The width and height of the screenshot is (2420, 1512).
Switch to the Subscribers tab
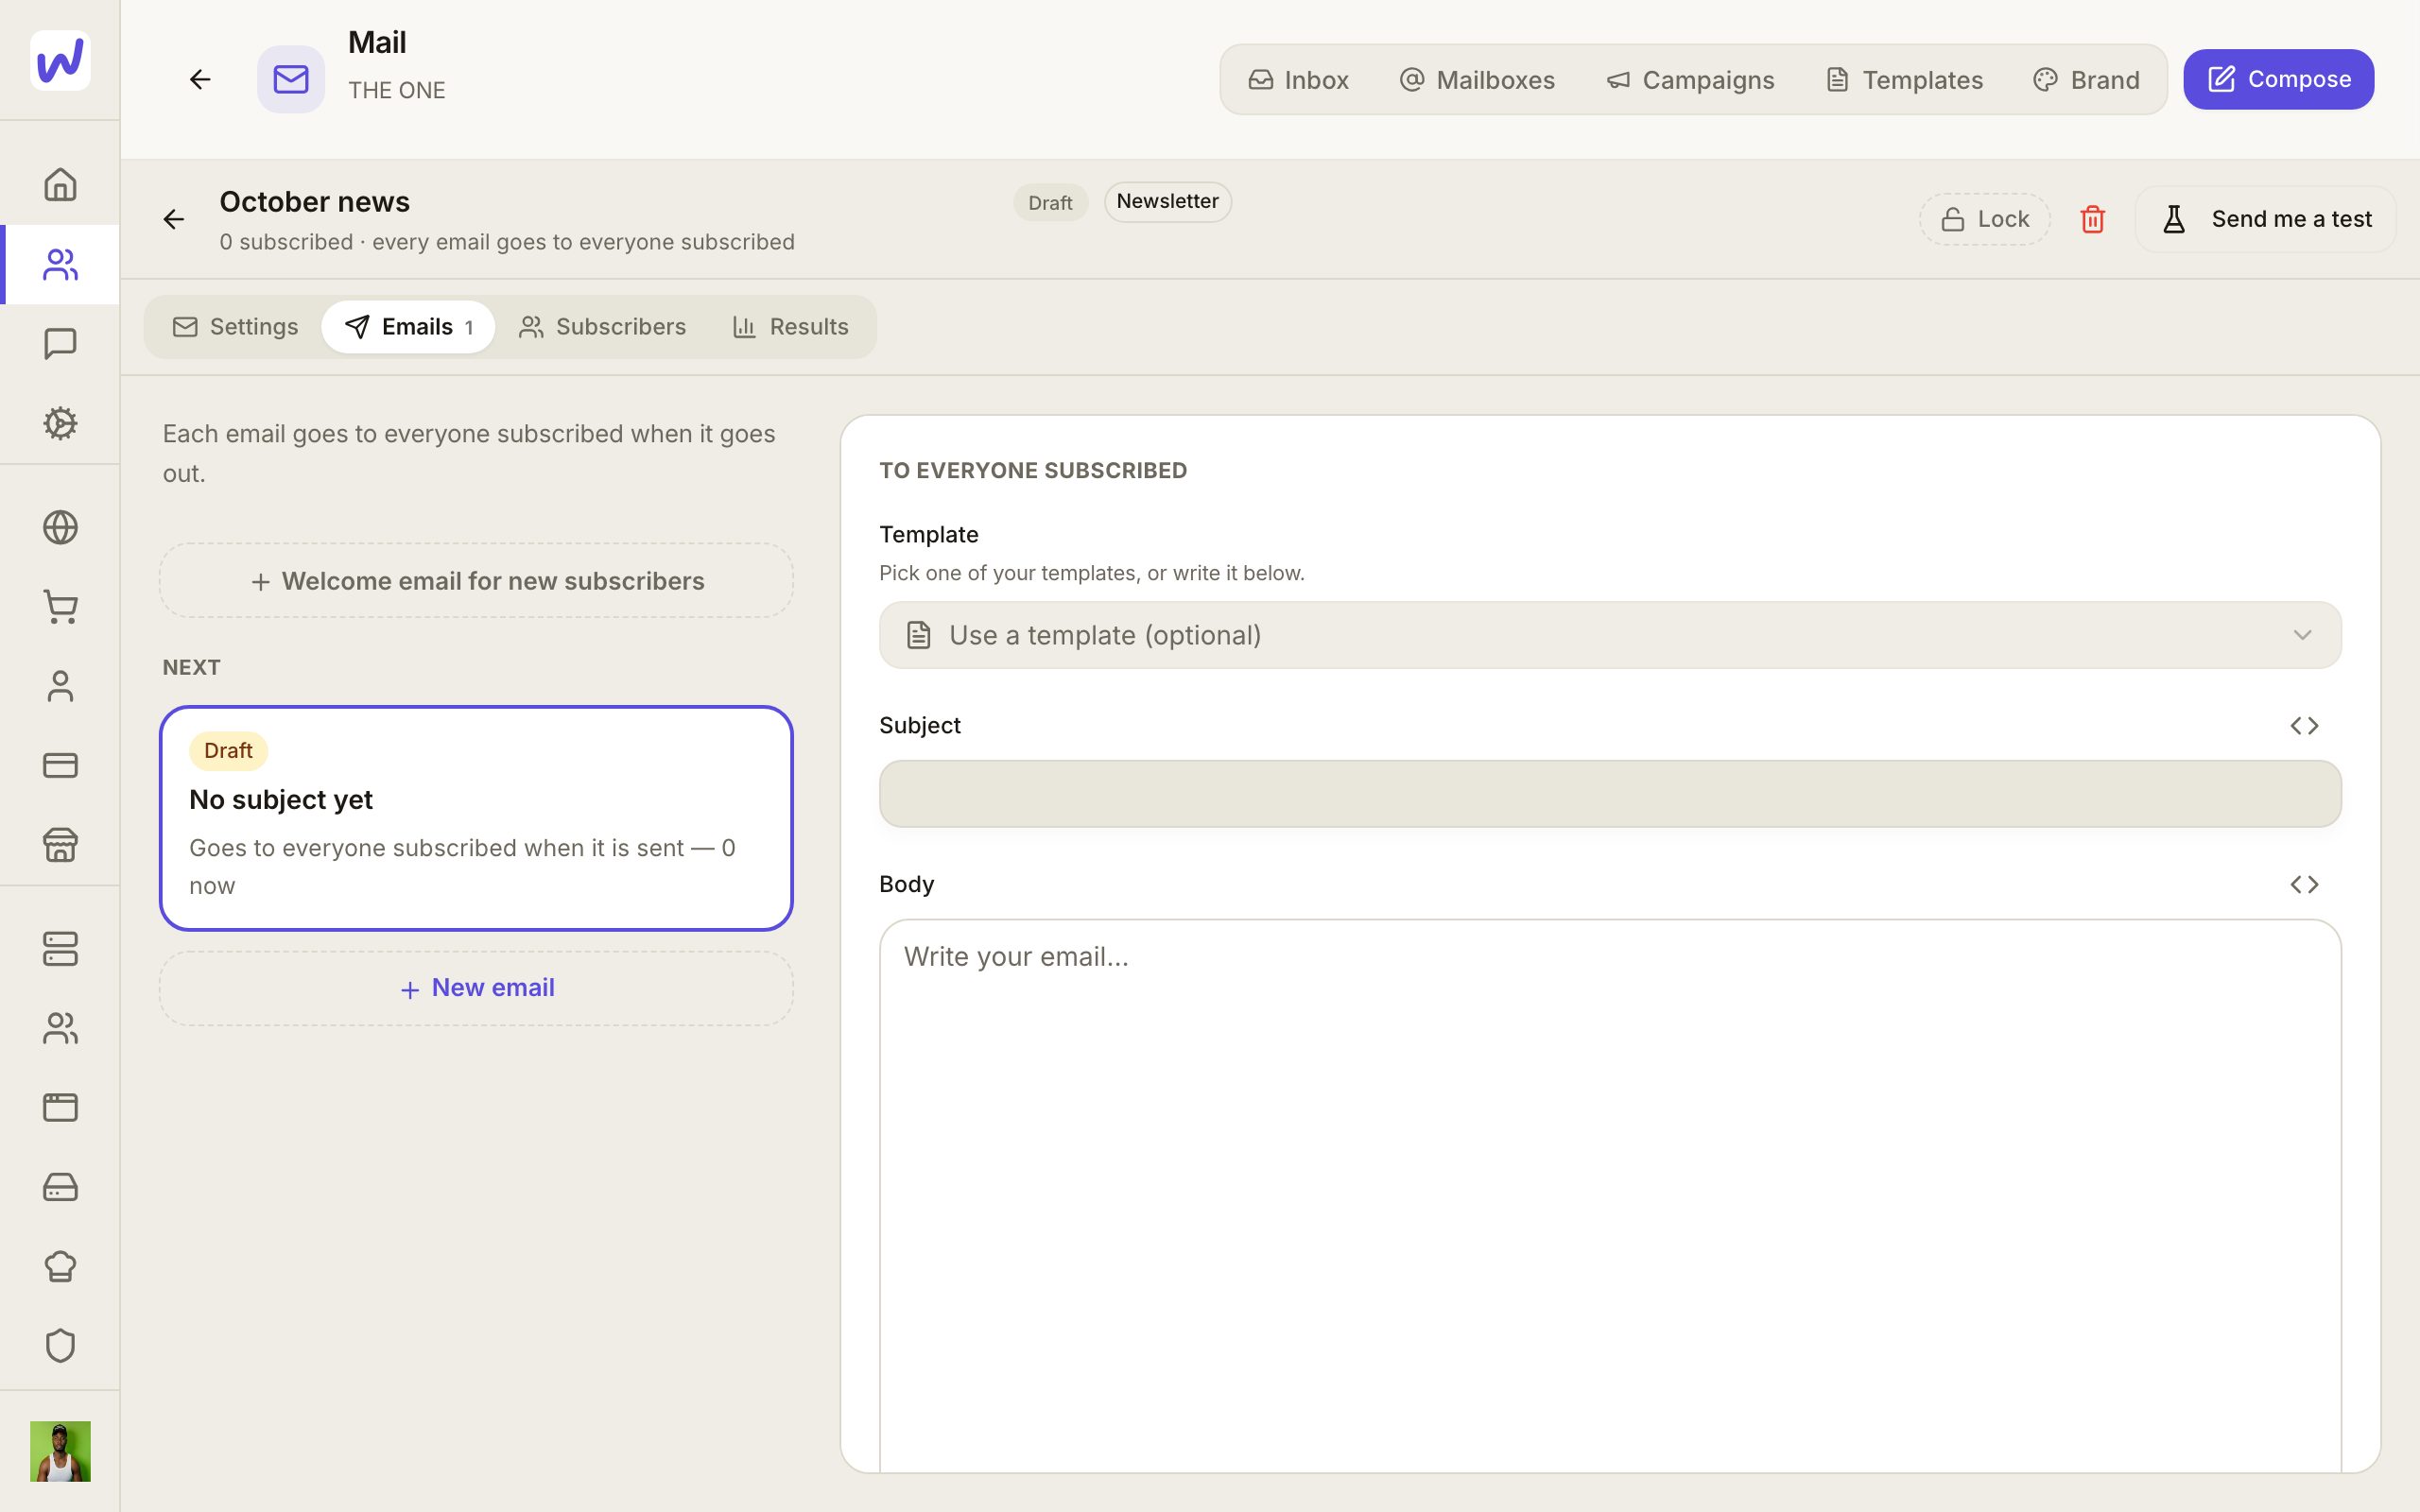pos(602,327)
